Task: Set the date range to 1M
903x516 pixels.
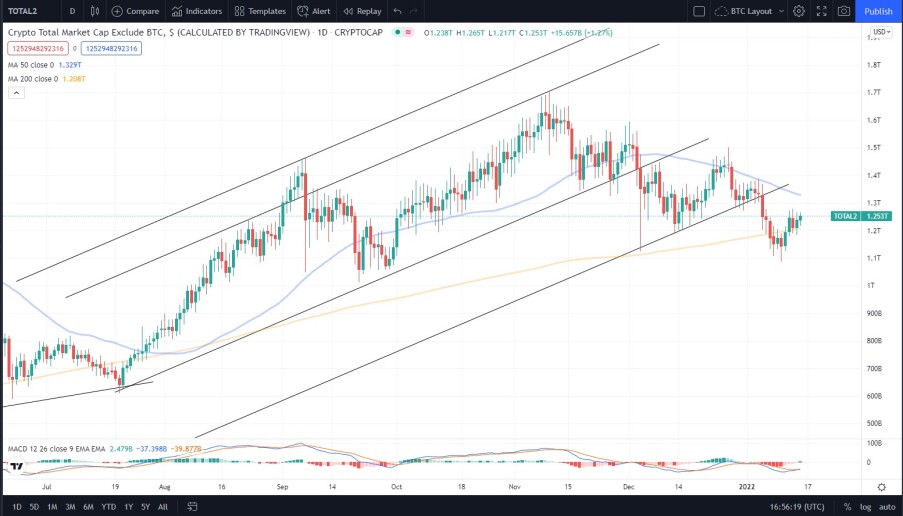Action: (x=52, y=507)
